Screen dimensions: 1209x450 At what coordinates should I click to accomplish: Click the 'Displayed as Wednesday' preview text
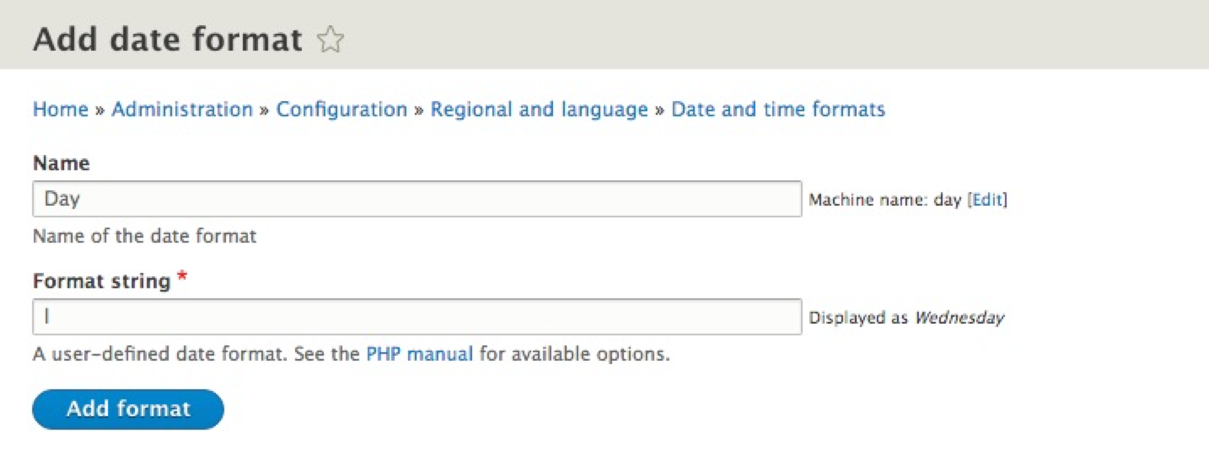[x=906, y=318]
